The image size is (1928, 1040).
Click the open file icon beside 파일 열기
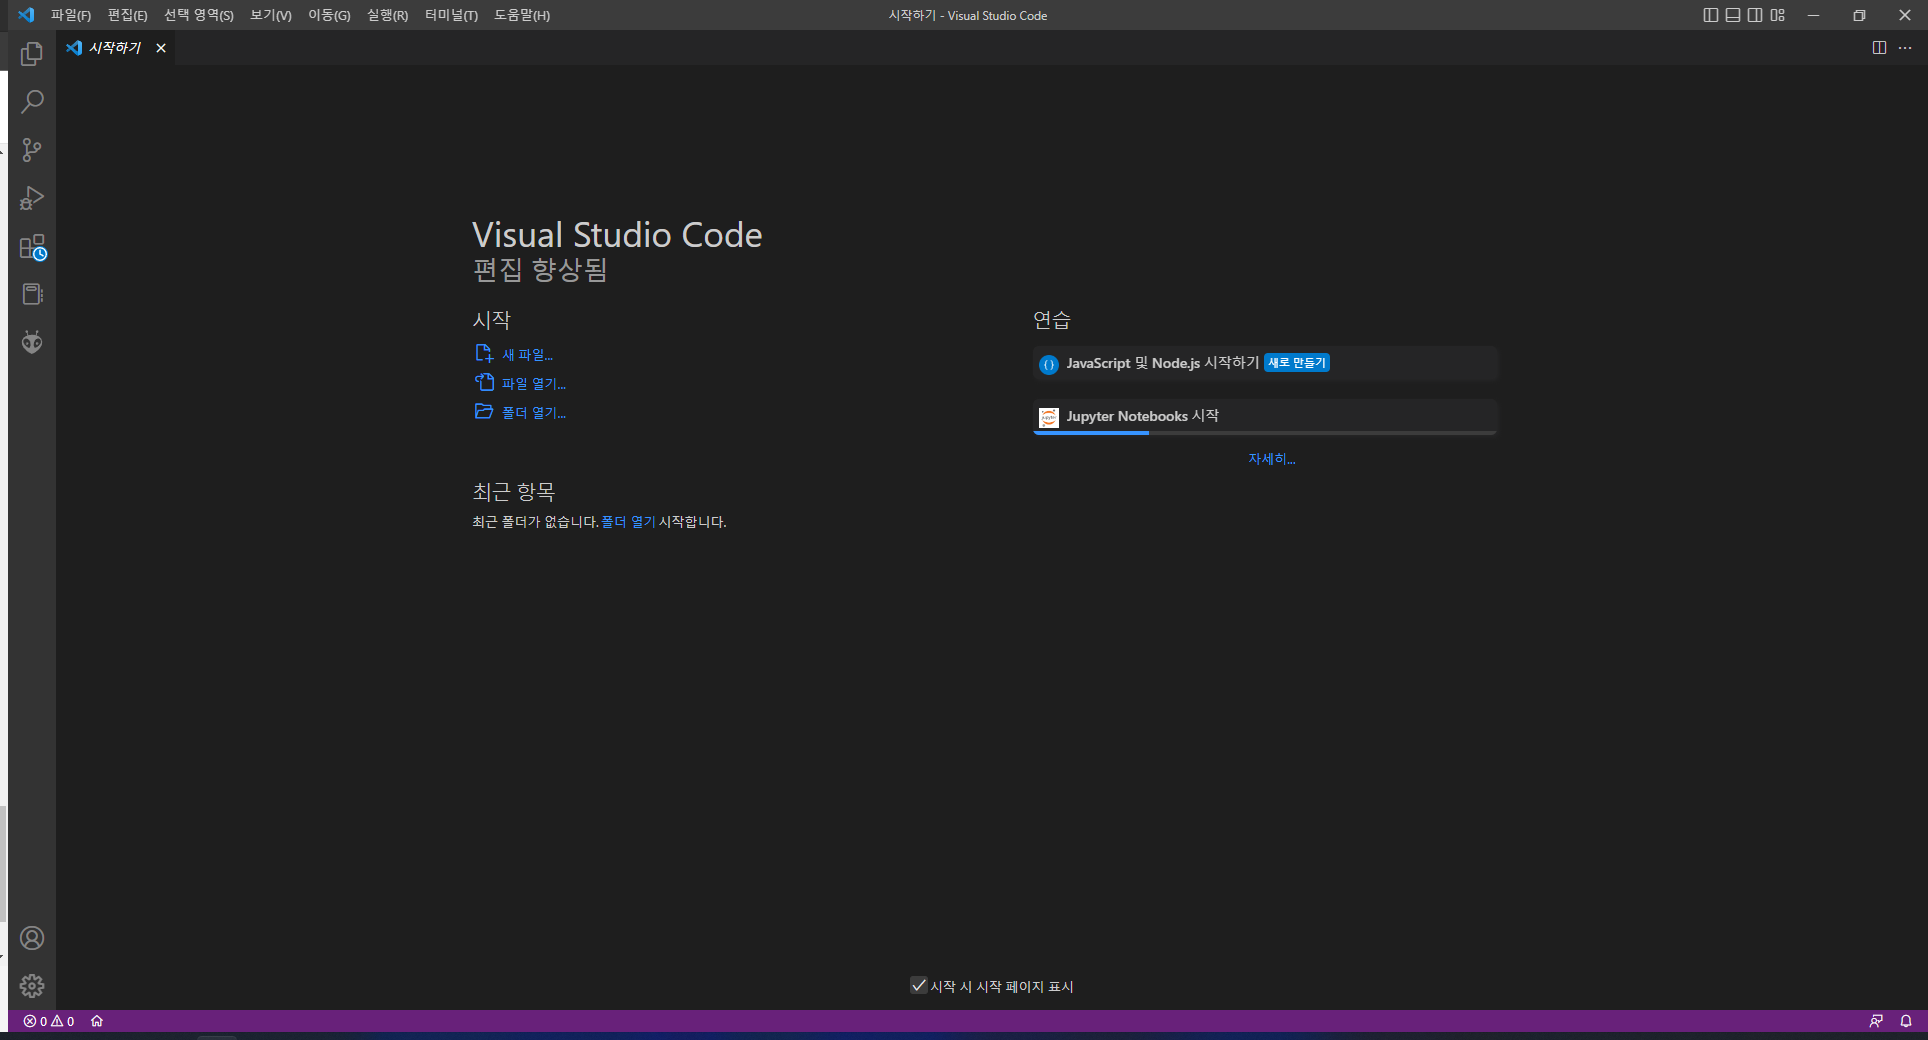click(x=484, y=382)
